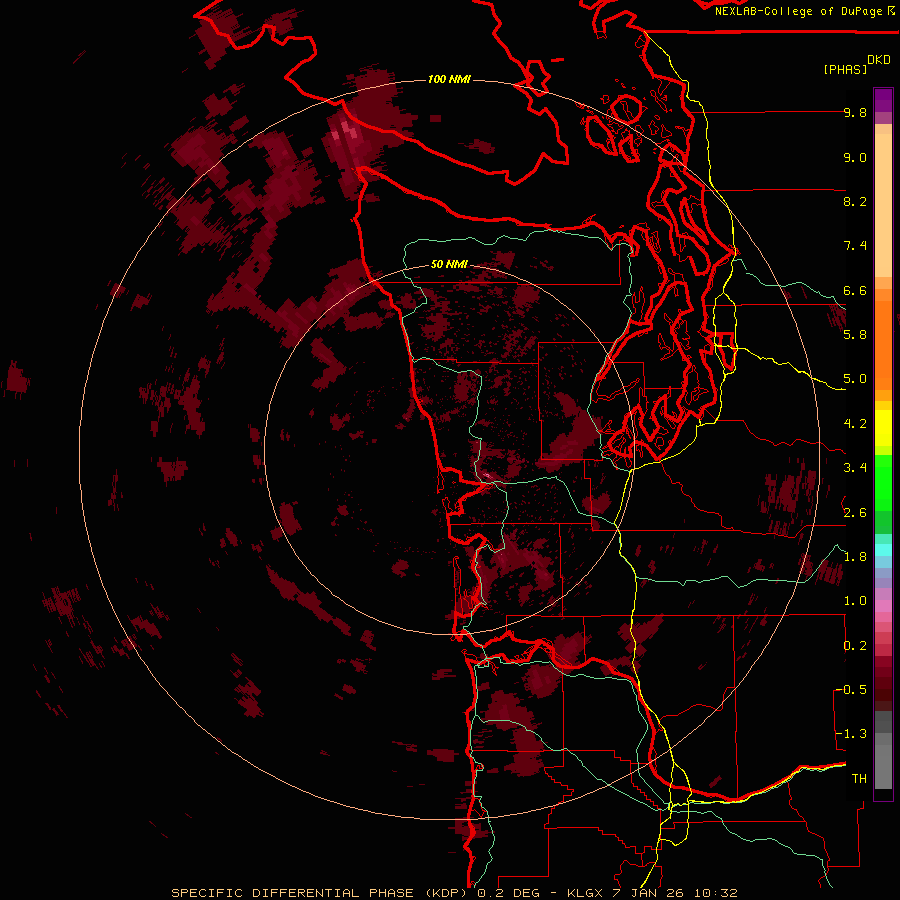Click the 100 NMI range ring label
This screenshot has width=900, height=900.
(449, 79)
